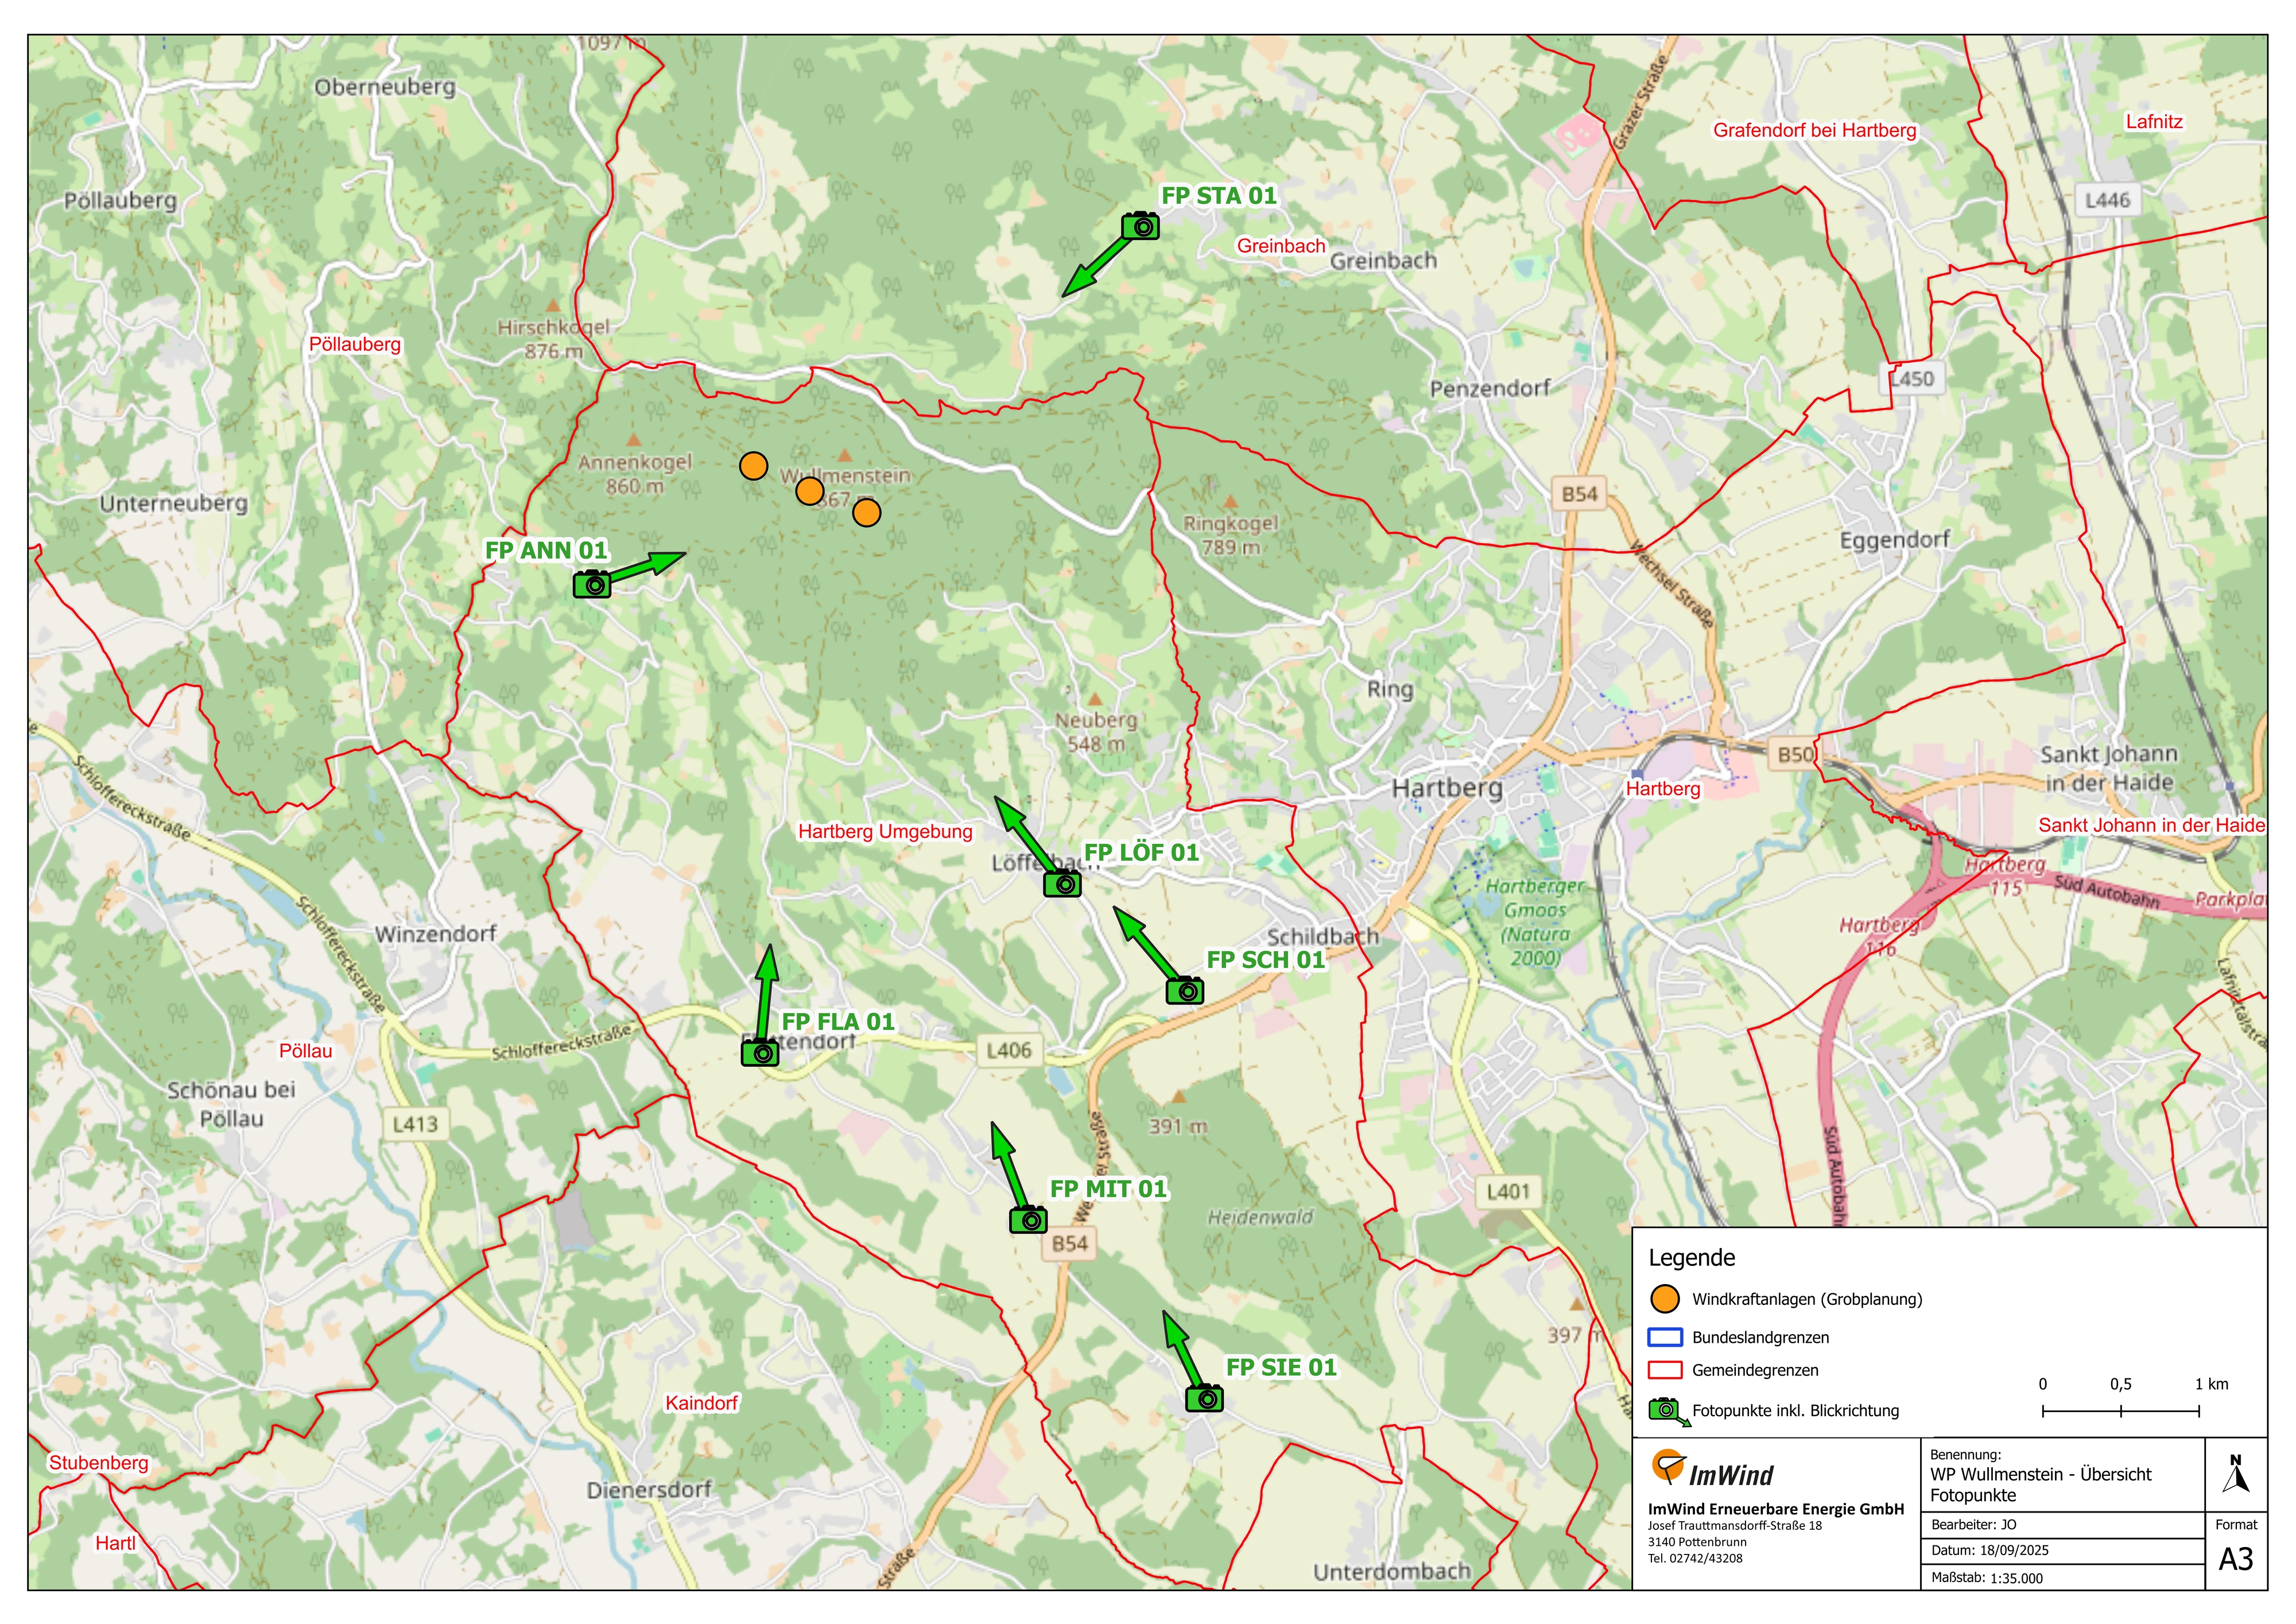
Task: Click the FP MIT 01 camera icon
Action: (1028, 1220)
